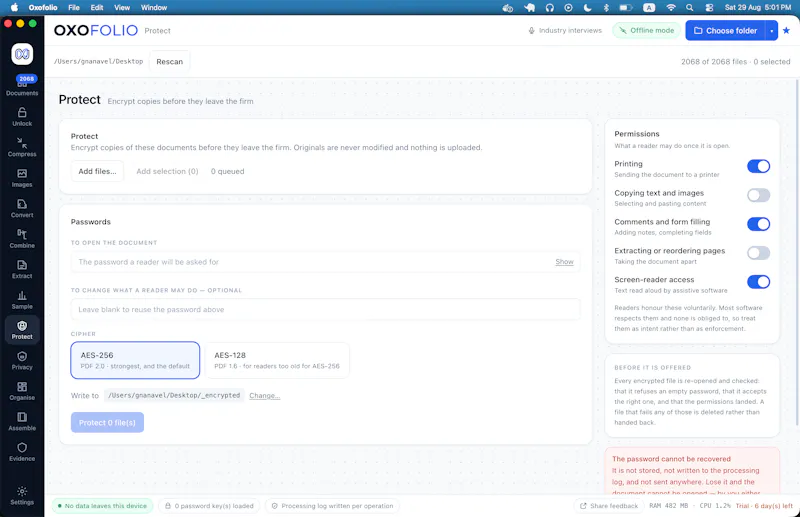The width and height of the screenshot is (800, 517).
Task: Click the Protect 0 file(s) button
Action: pos(107,423)
